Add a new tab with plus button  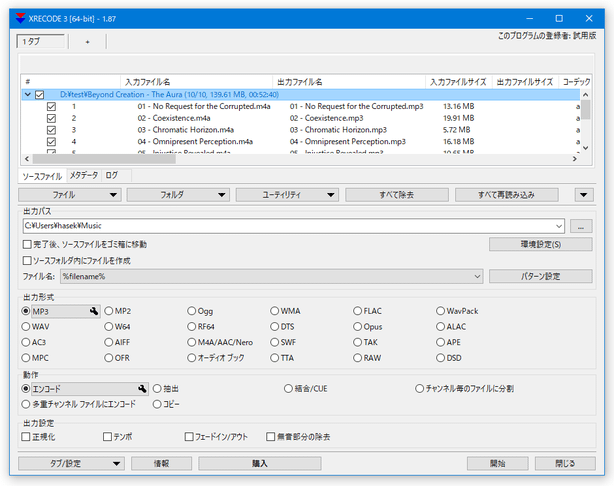(x=87, y=42)
